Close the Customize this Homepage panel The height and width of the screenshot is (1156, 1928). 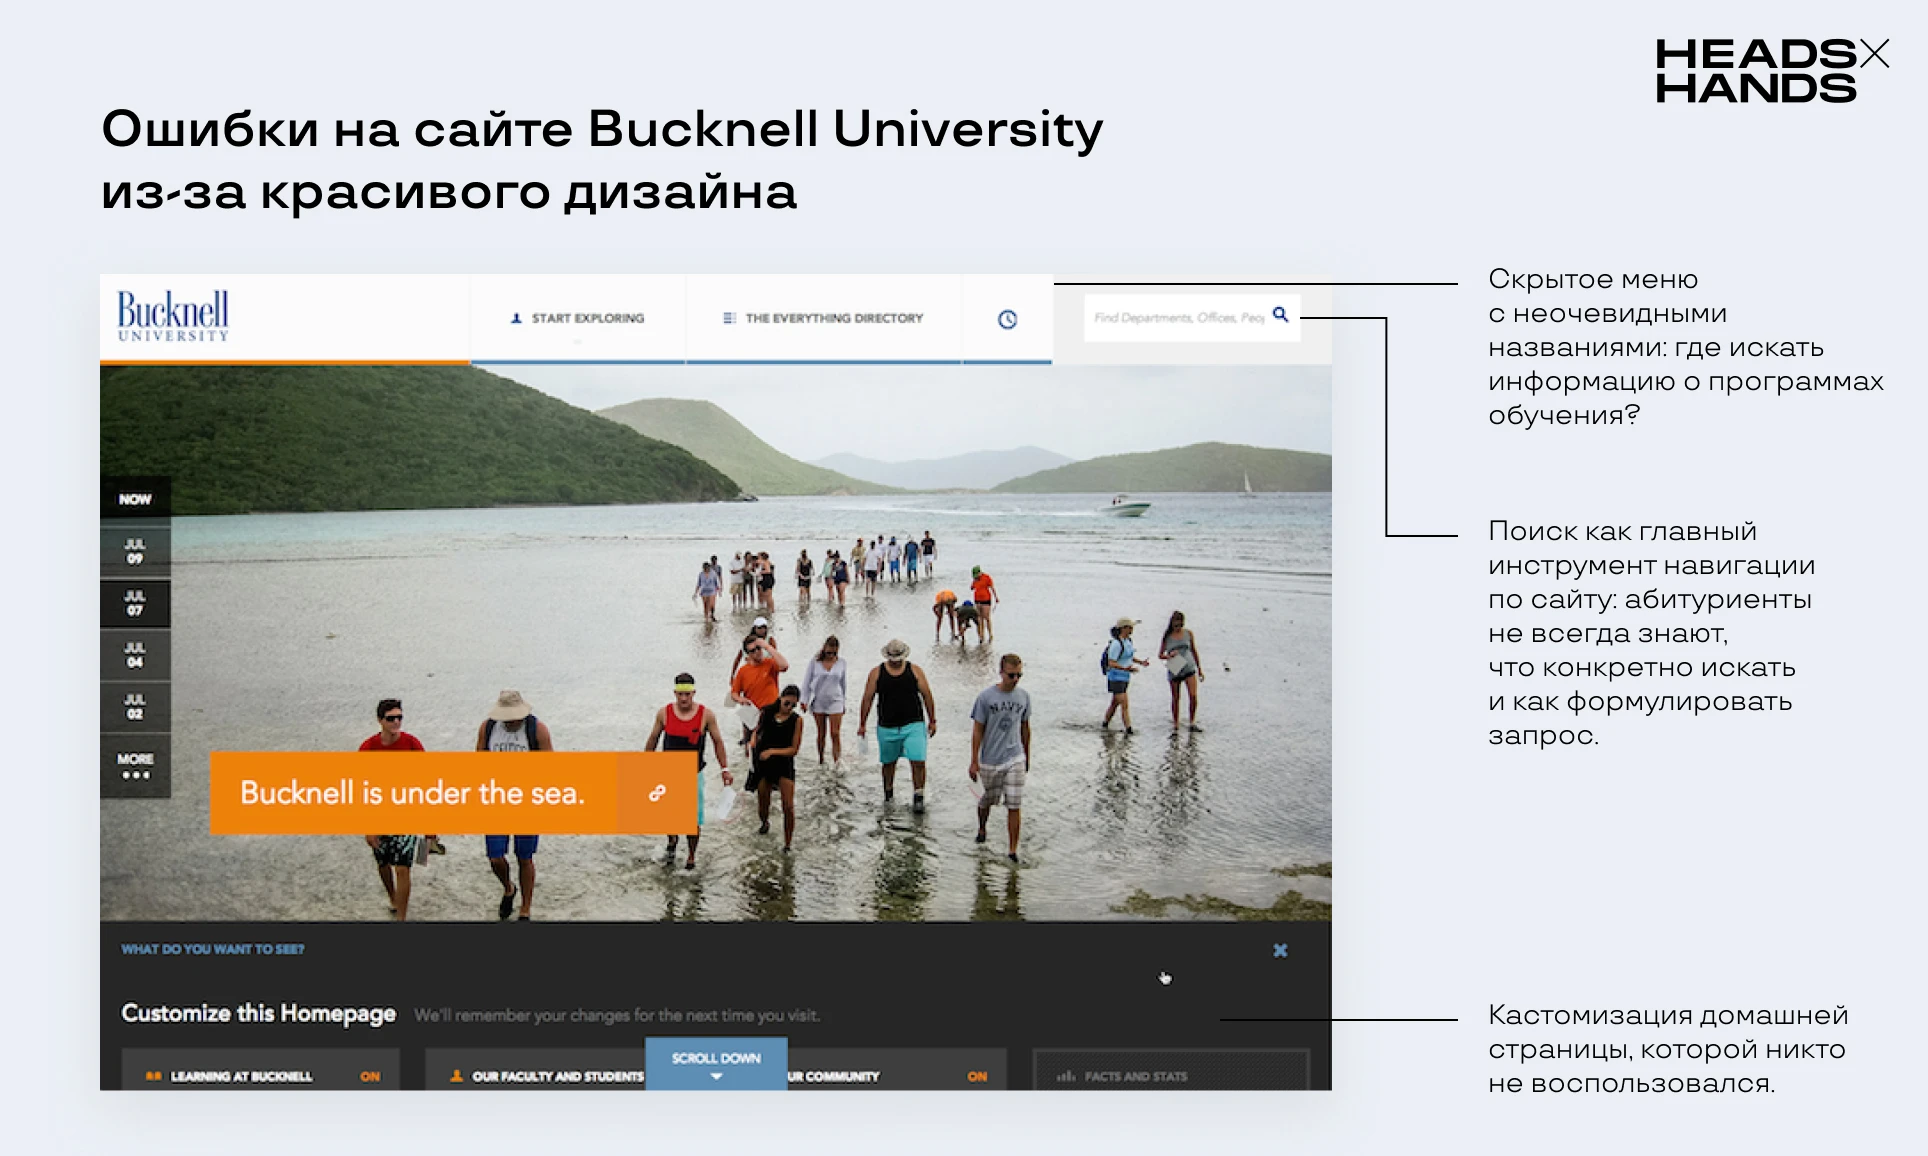pos(1280,950)
